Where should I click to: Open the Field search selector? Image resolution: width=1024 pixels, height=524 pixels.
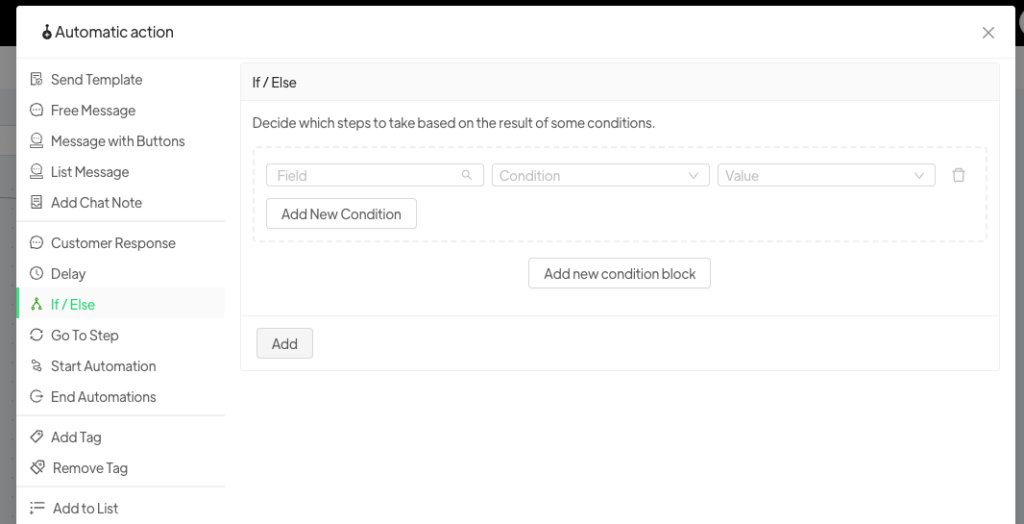(x=374, y=176)
